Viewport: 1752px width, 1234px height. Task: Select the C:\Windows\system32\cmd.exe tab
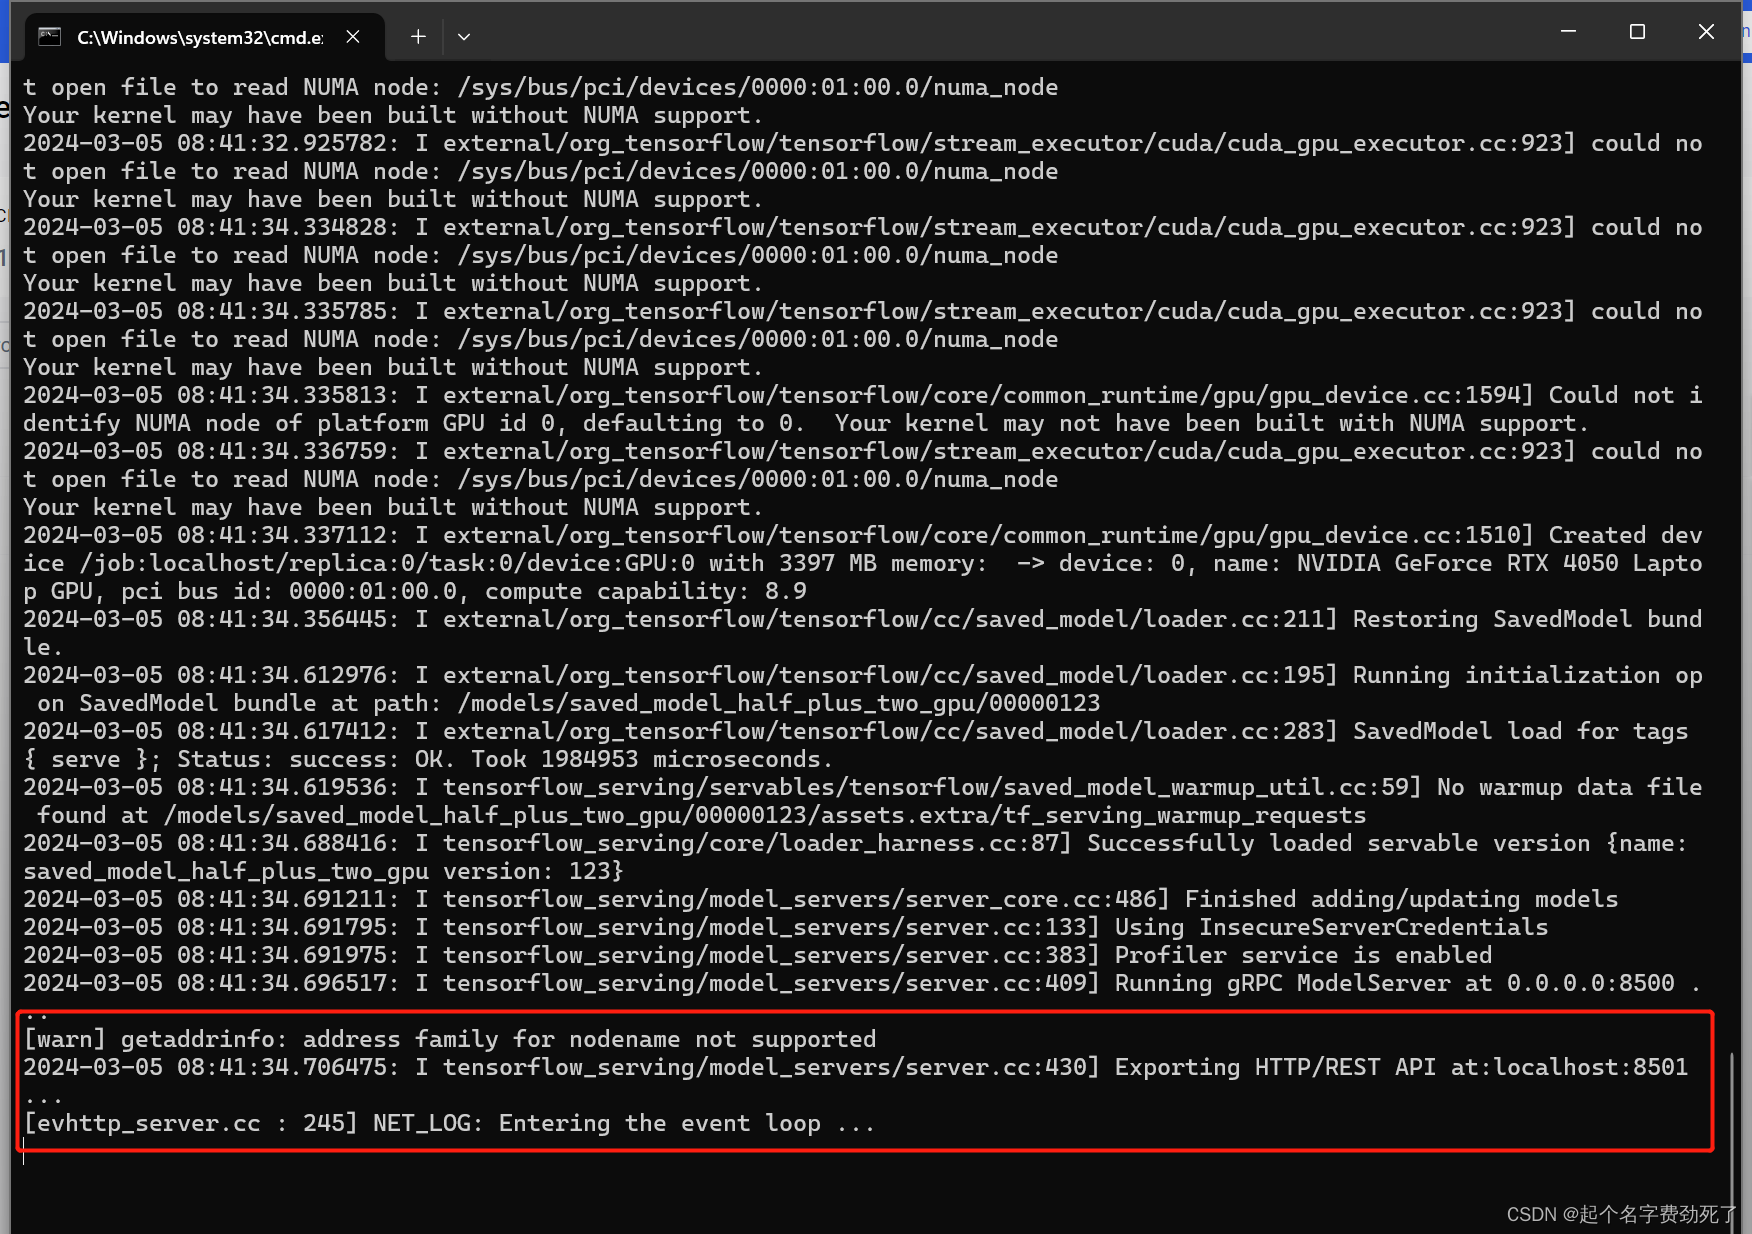coord(200,36)
